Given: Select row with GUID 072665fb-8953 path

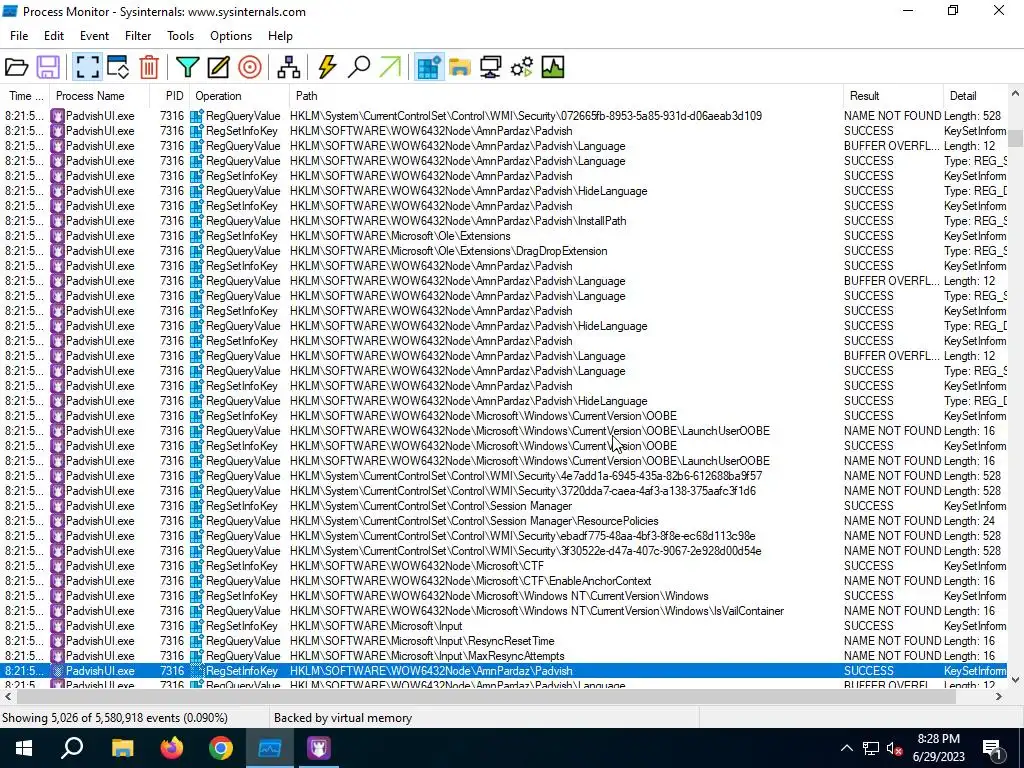Looking at the screenshot, I should click(x=503, y=116).
